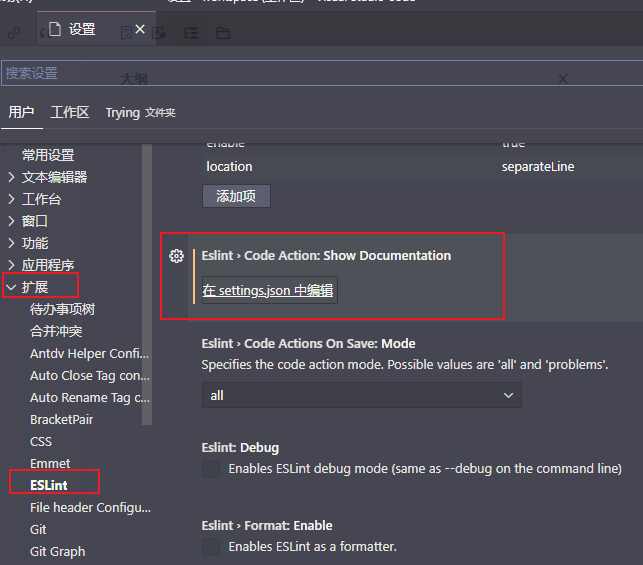Screen dimensions: 643x565
Task: Open Git Graph extension settings
Action: 58,552
